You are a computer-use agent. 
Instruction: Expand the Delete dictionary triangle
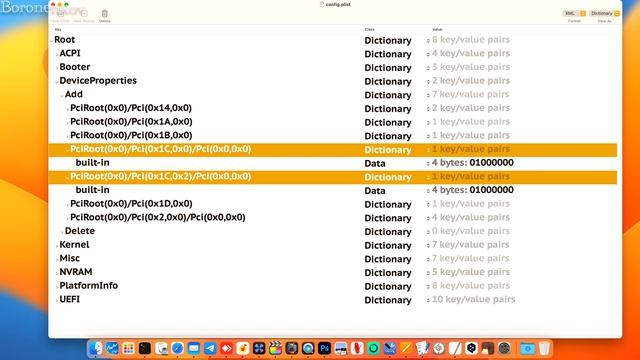62,231
